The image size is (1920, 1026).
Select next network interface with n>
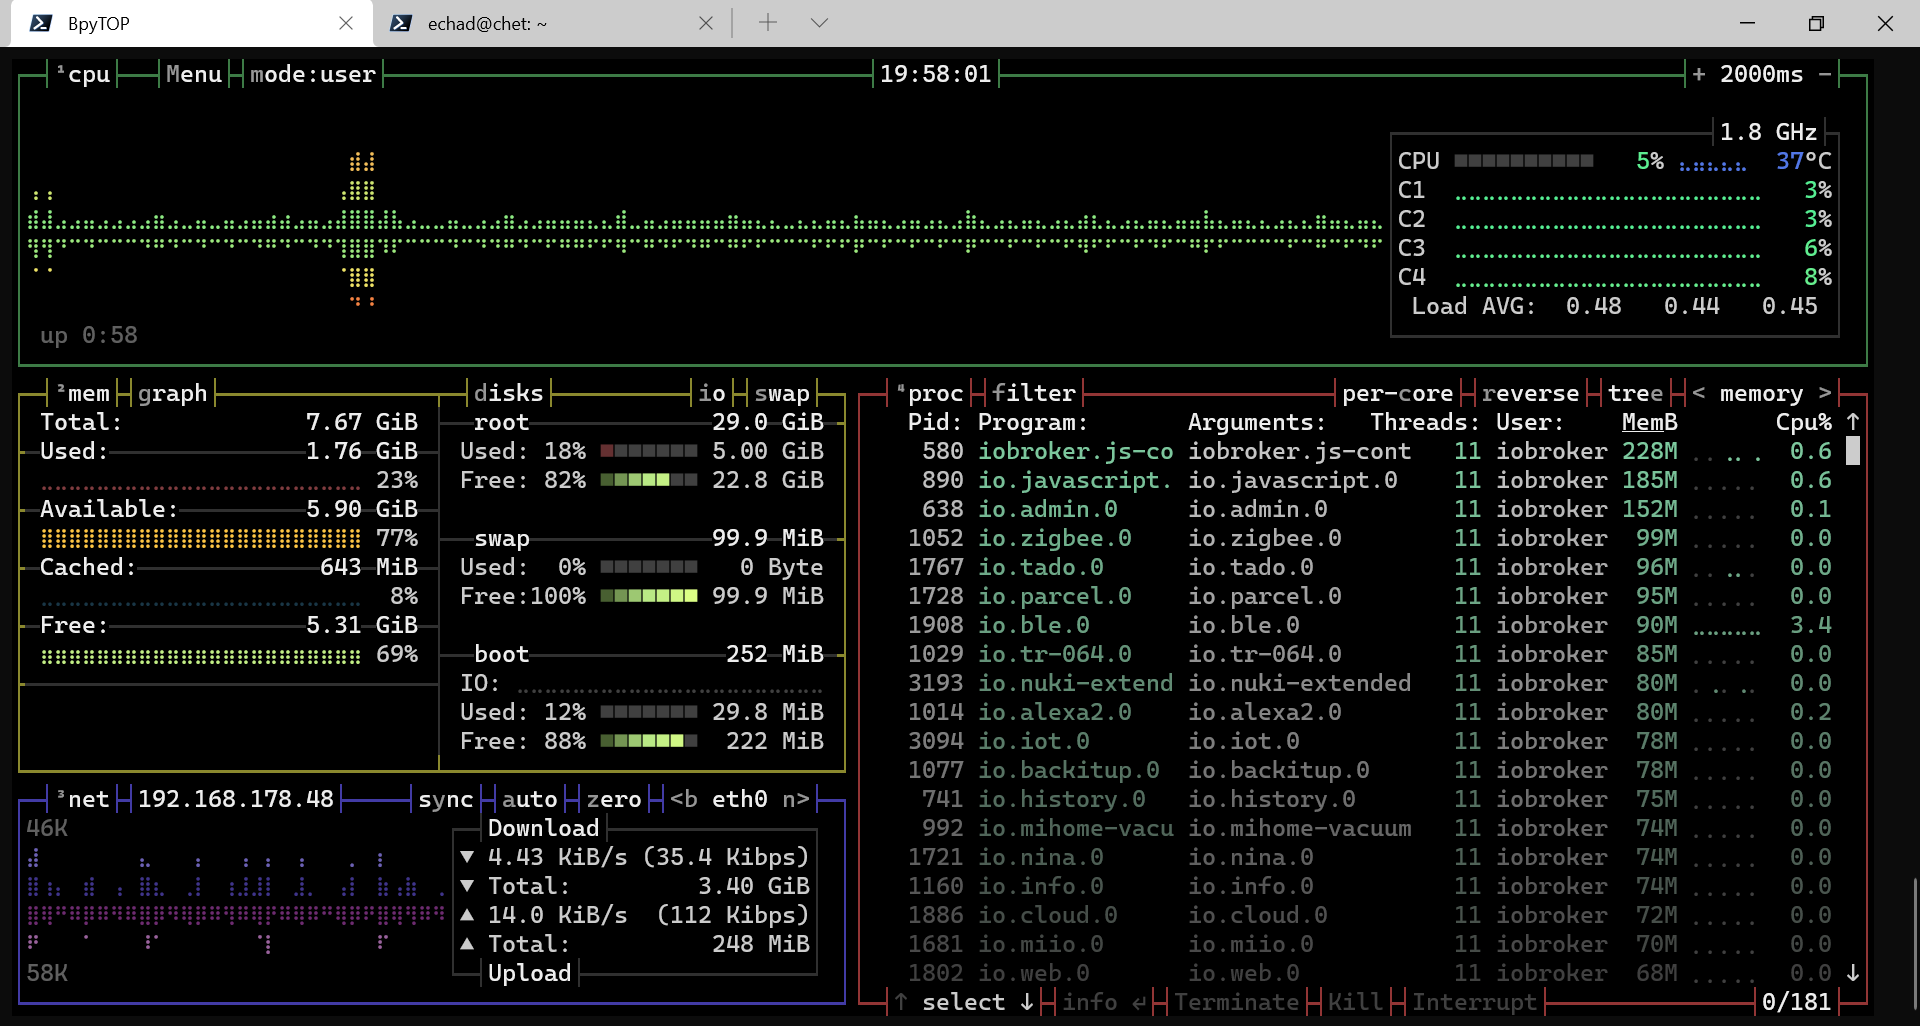click(x=796, y=799)
